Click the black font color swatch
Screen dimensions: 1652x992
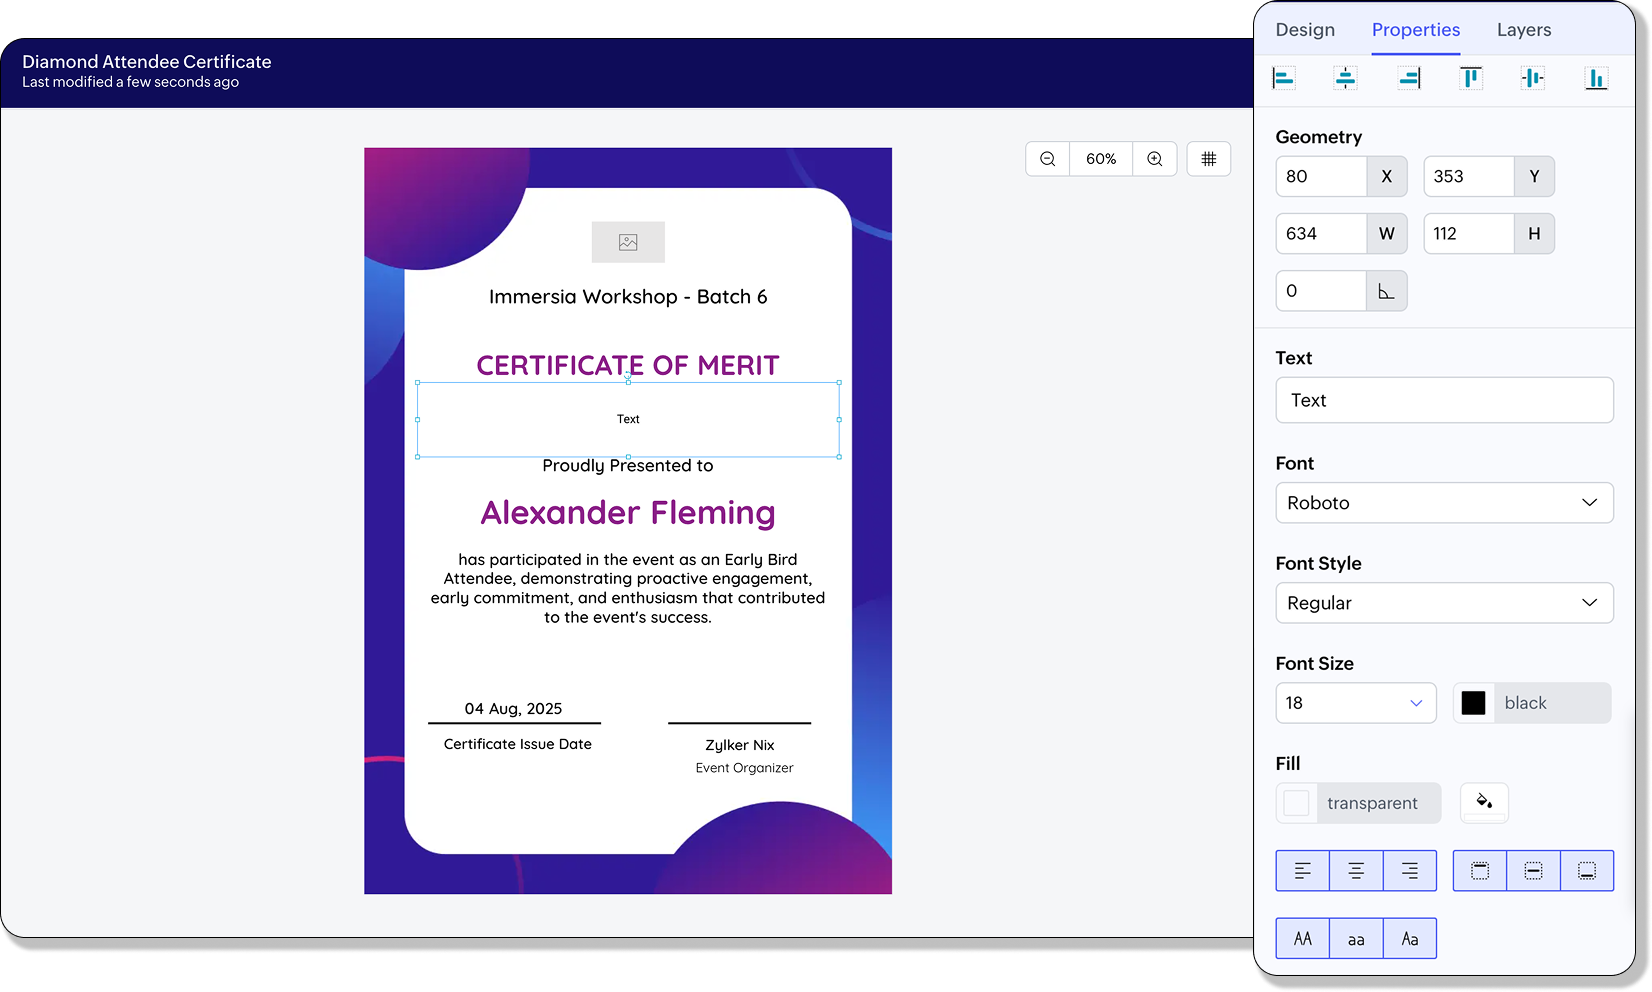click(x=1474, y=703)
